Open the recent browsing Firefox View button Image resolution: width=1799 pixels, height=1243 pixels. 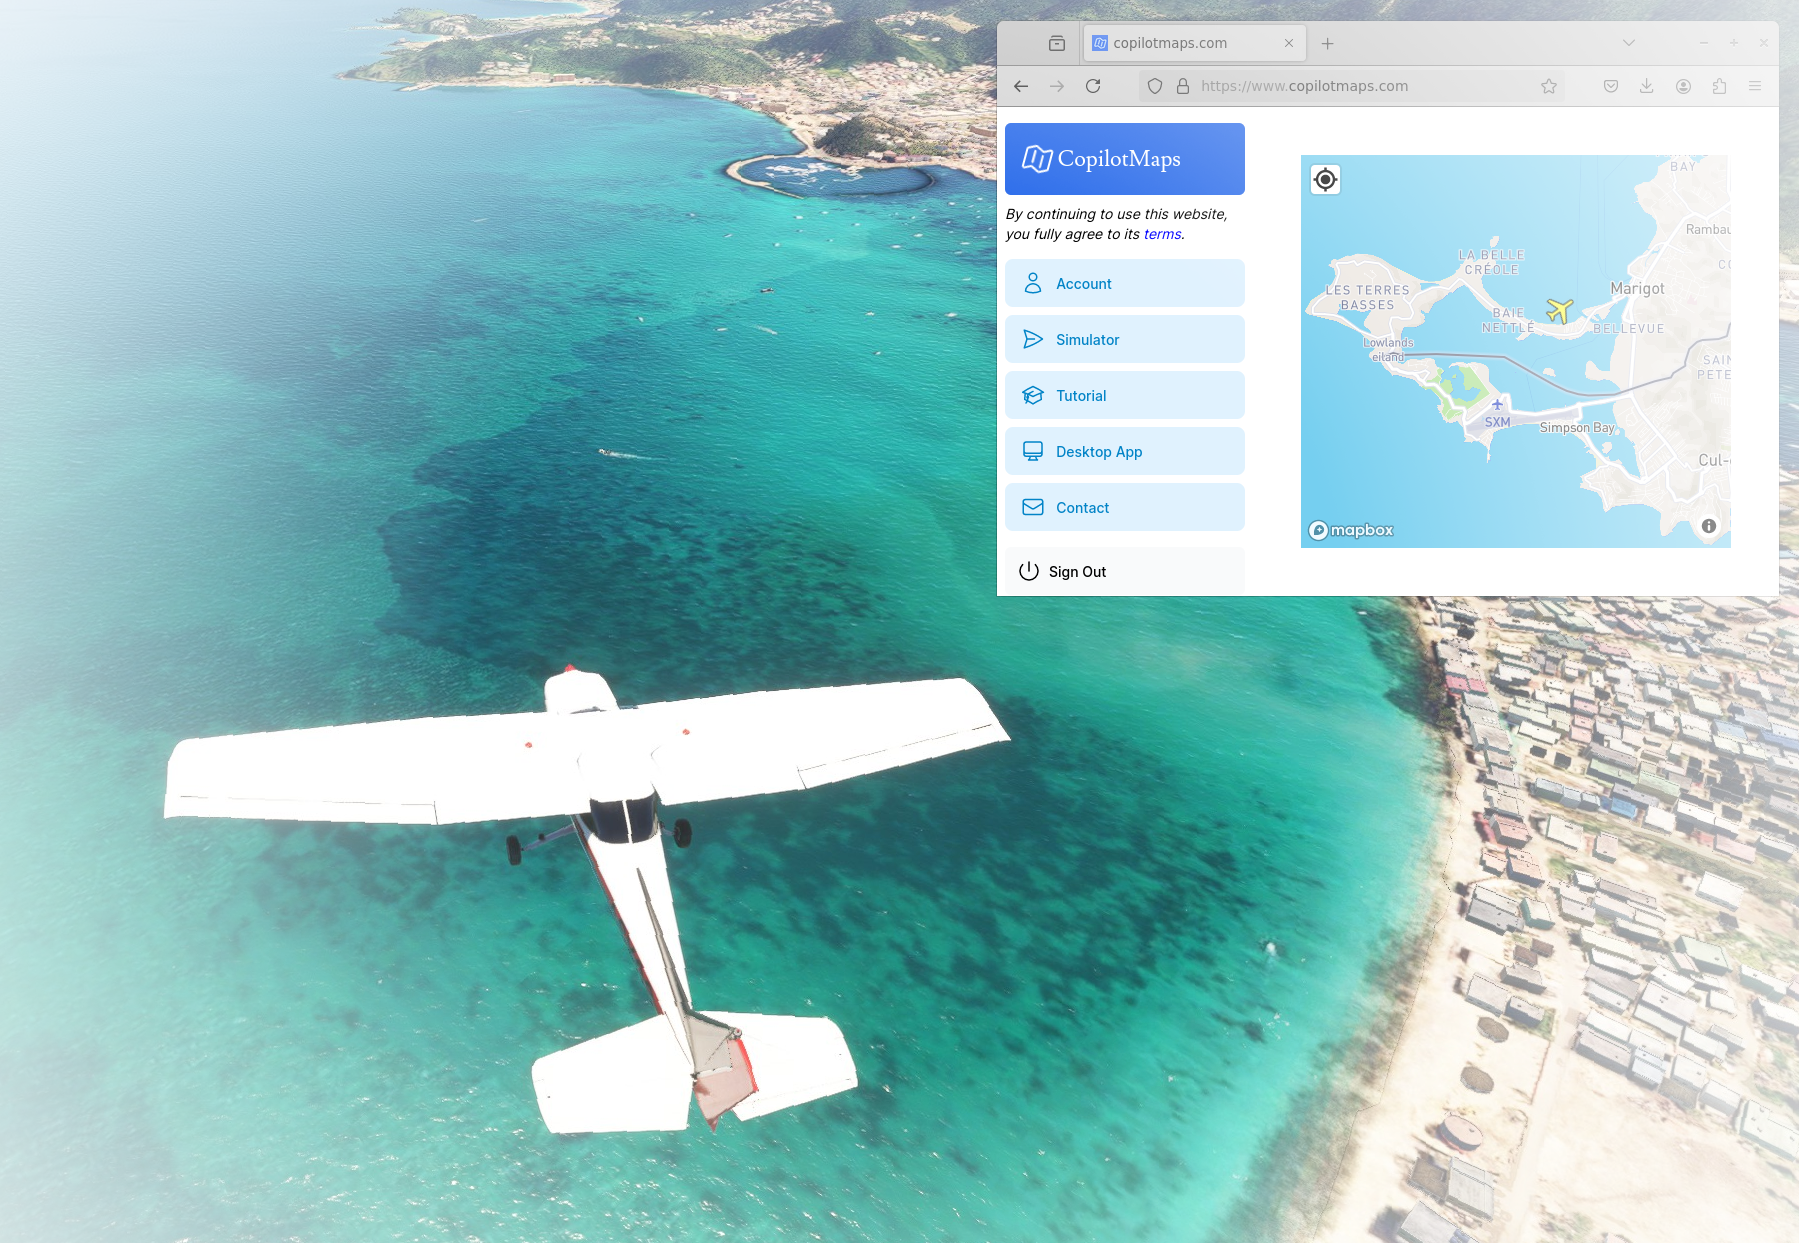[1057, 43]
